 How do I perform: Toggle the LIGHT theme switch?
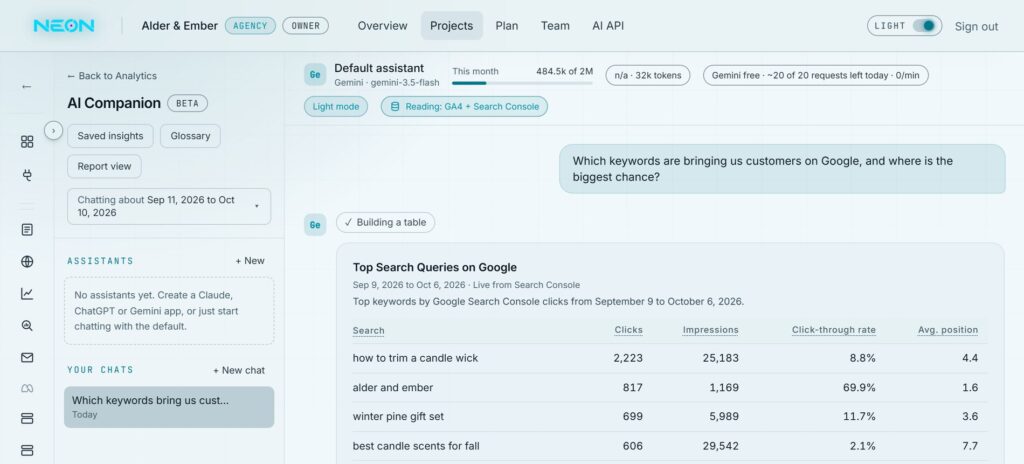coord(924,26)
